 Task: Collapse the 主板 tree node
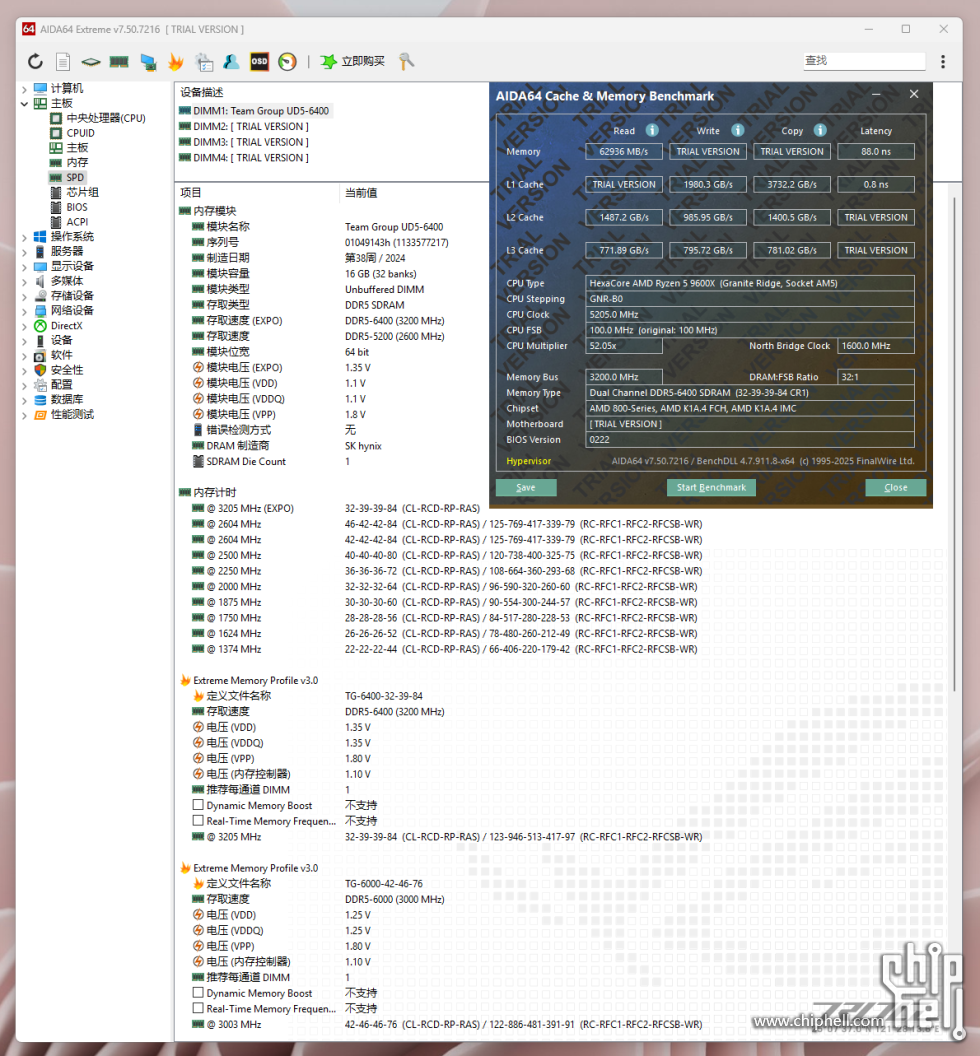pos(24,104)
